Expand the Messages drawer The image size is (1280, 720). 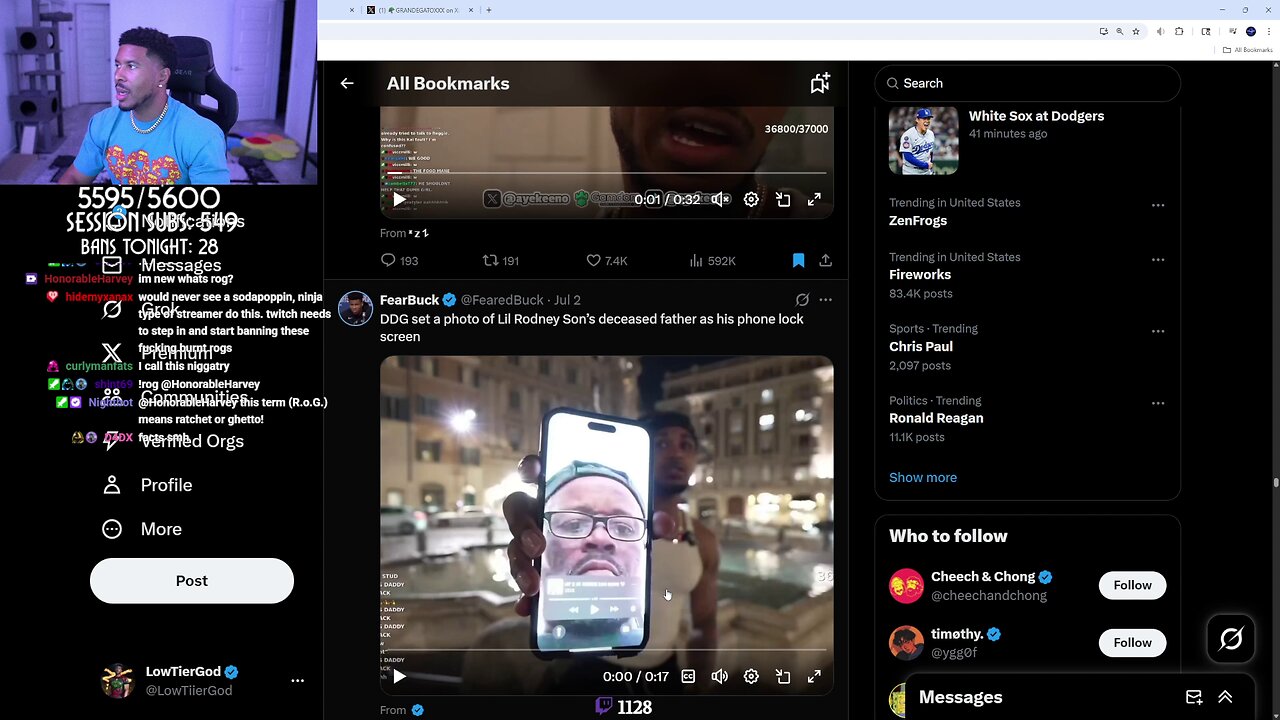(1225, 697)
